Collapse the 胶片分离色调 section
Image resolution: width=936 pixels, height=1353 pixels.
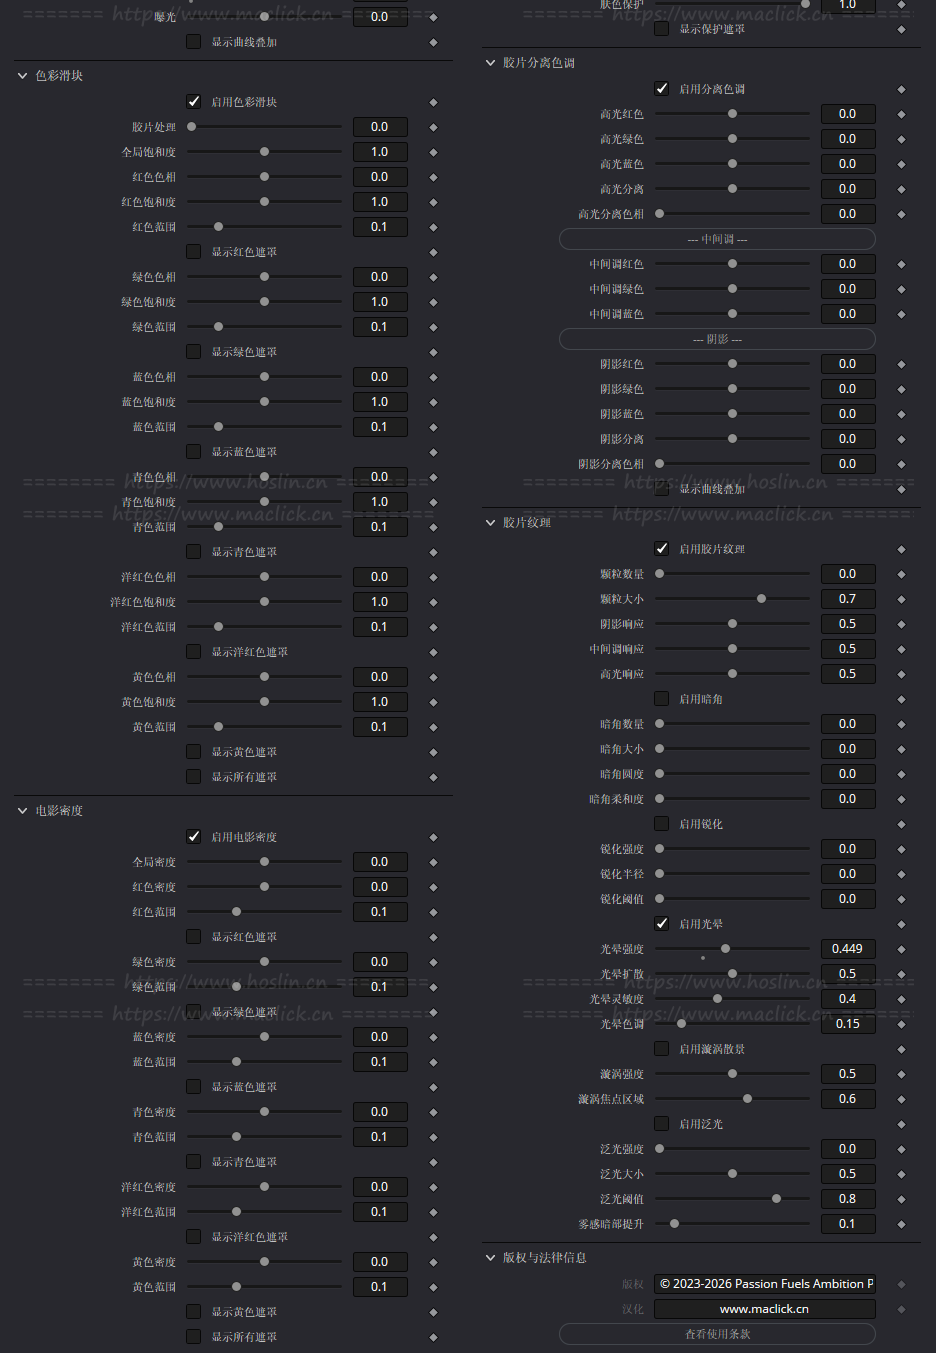click(490, 63)
